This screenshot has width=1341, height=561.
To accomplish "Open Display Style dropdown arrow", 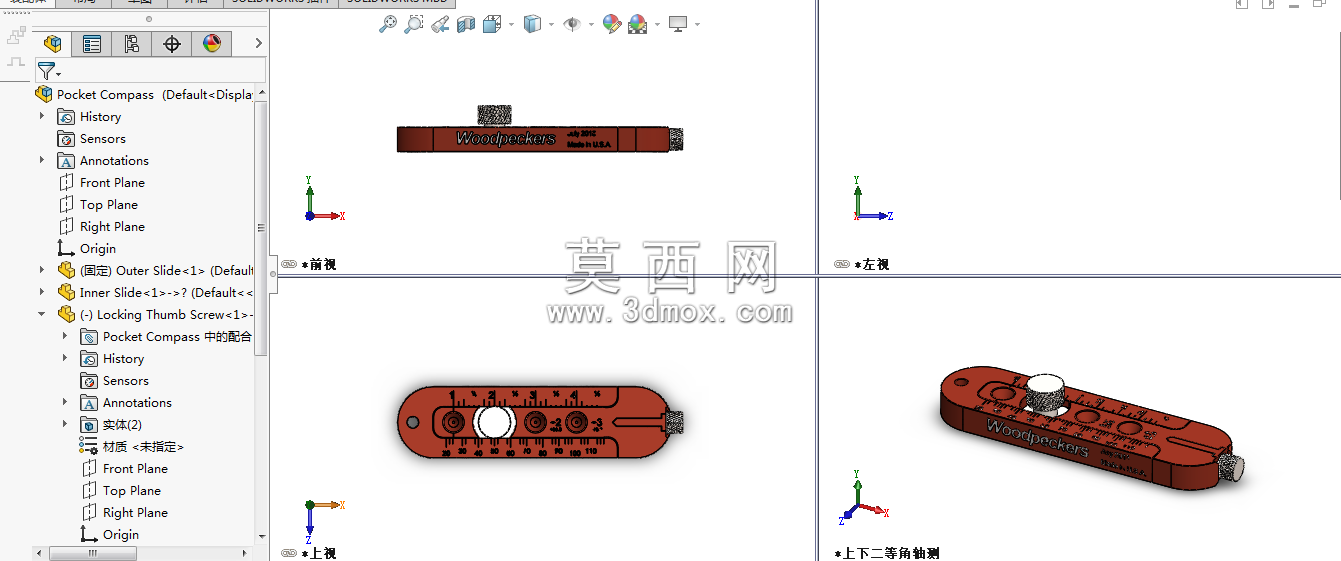I will click(551, 24).
